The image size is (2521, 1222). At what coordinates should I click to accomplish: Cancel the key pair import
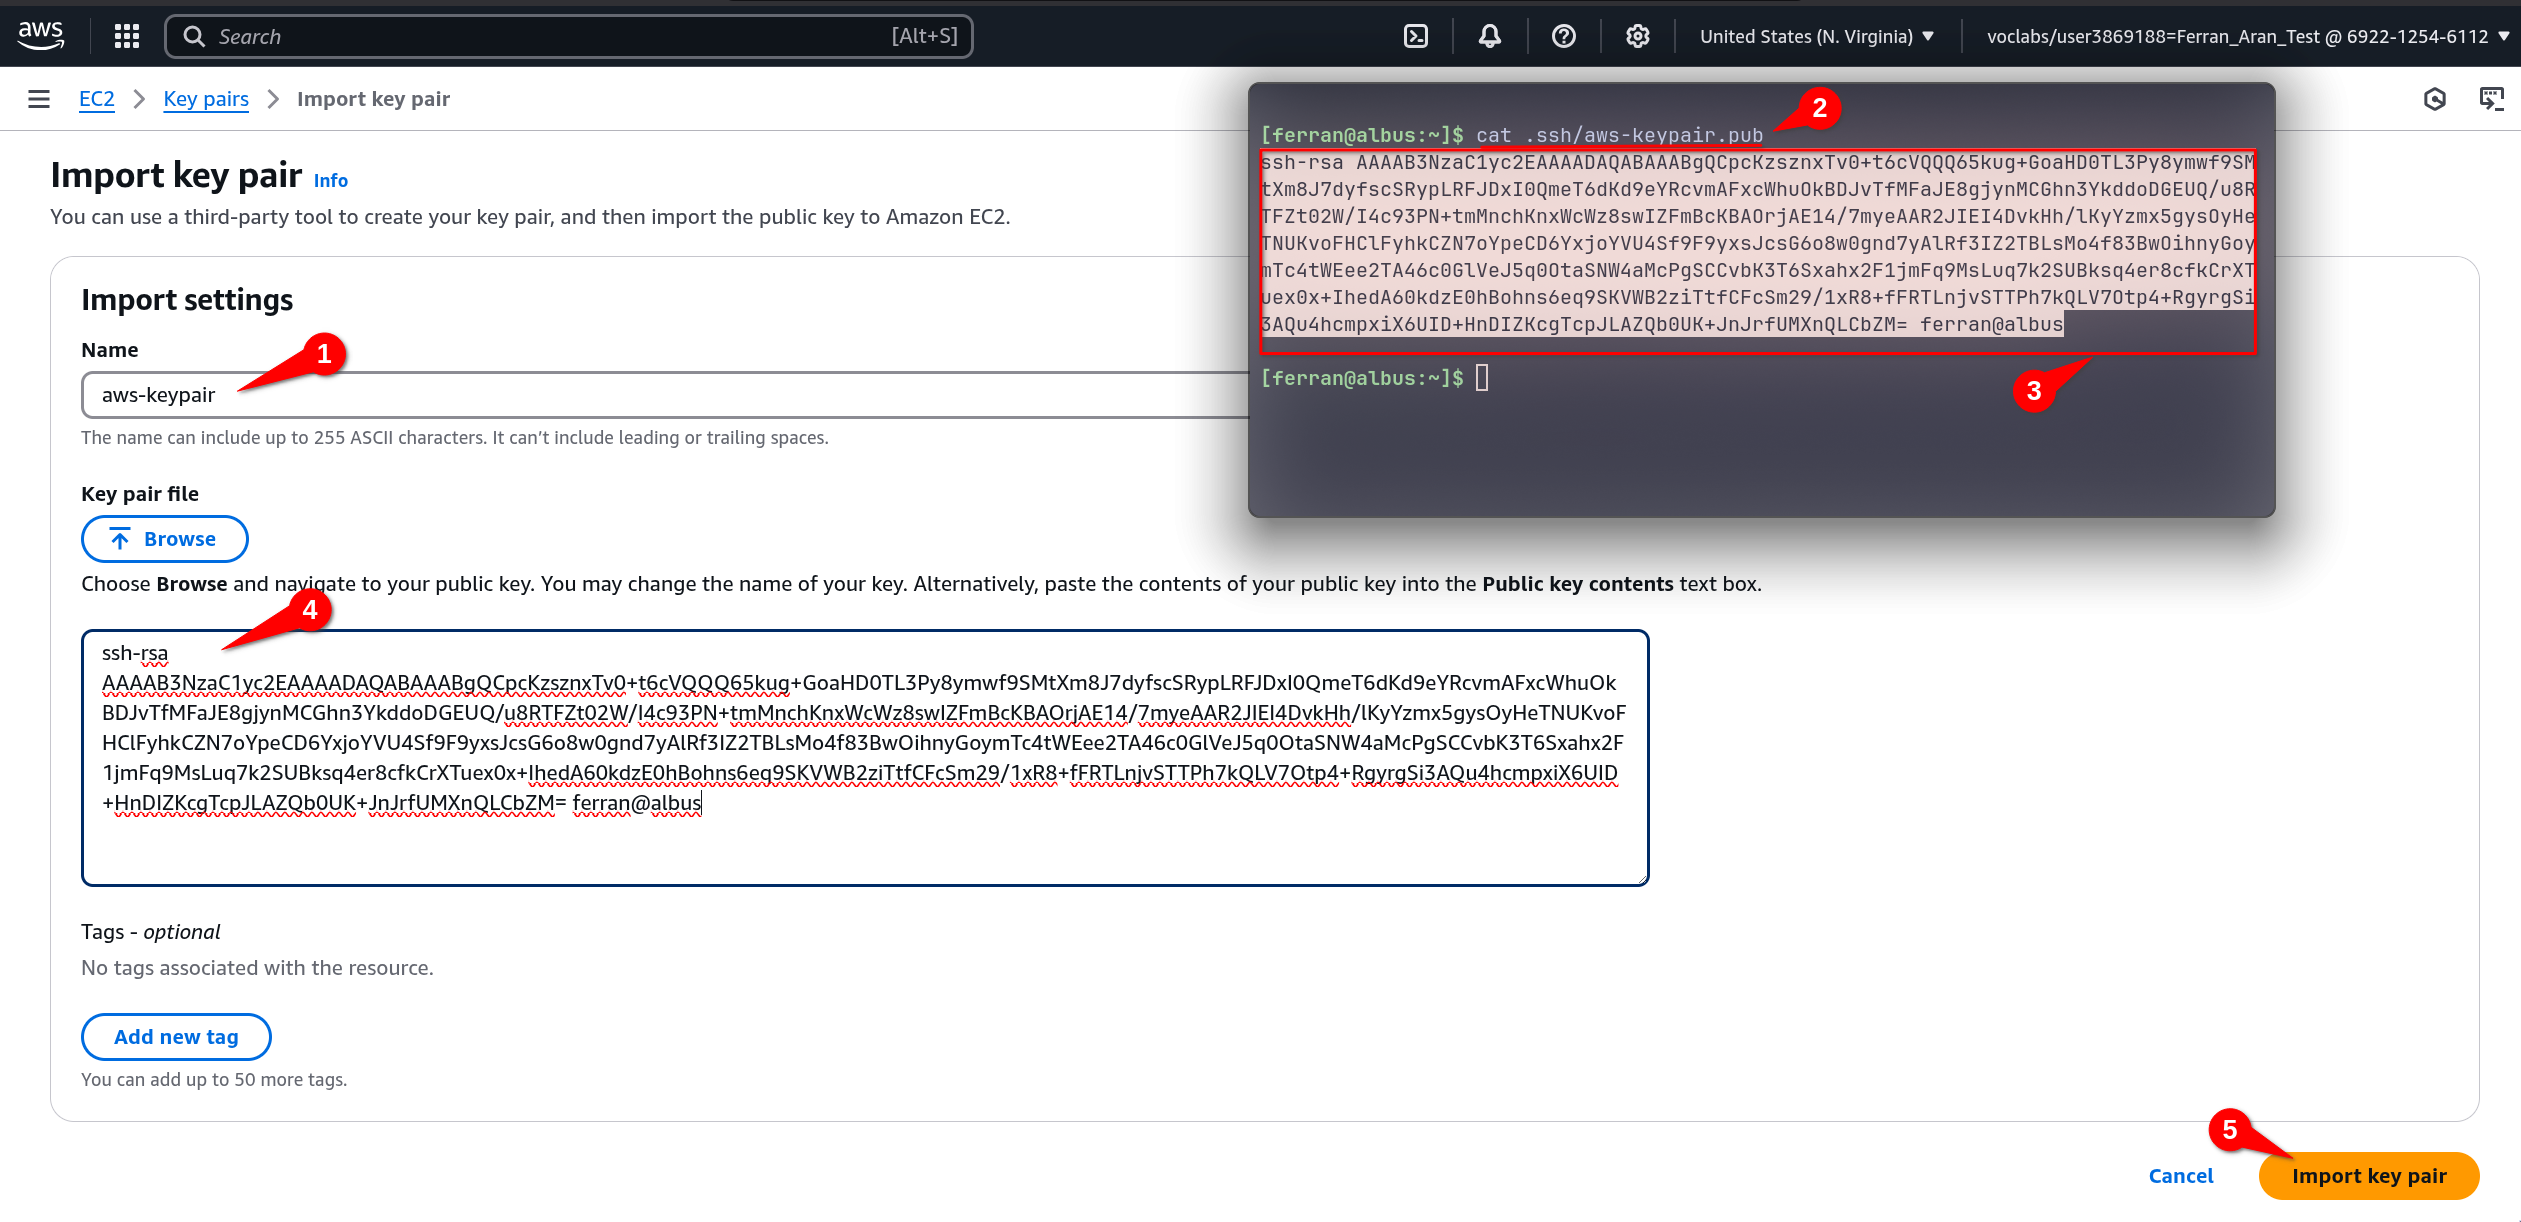click(x=2181, y=1176)
